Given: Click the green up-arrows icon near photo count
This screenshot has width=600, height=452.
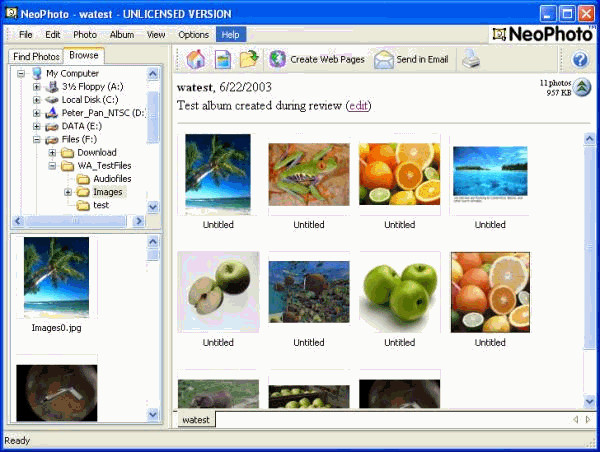Looking at the screenshot, I should [582, 87].
